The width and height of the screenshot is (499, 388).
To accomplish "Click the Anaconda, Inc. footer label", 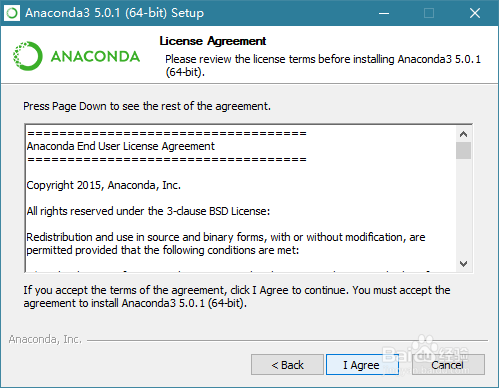I will pos(45,339).
